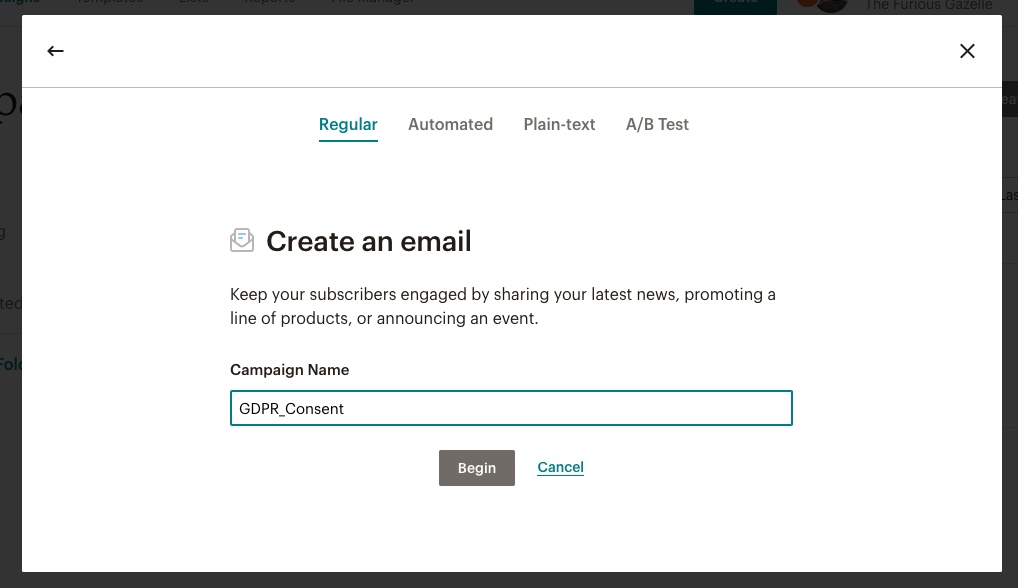Focus the Campaign Name input field
The width and height of the screenshot is (1018, 588).
click(511, 408)
